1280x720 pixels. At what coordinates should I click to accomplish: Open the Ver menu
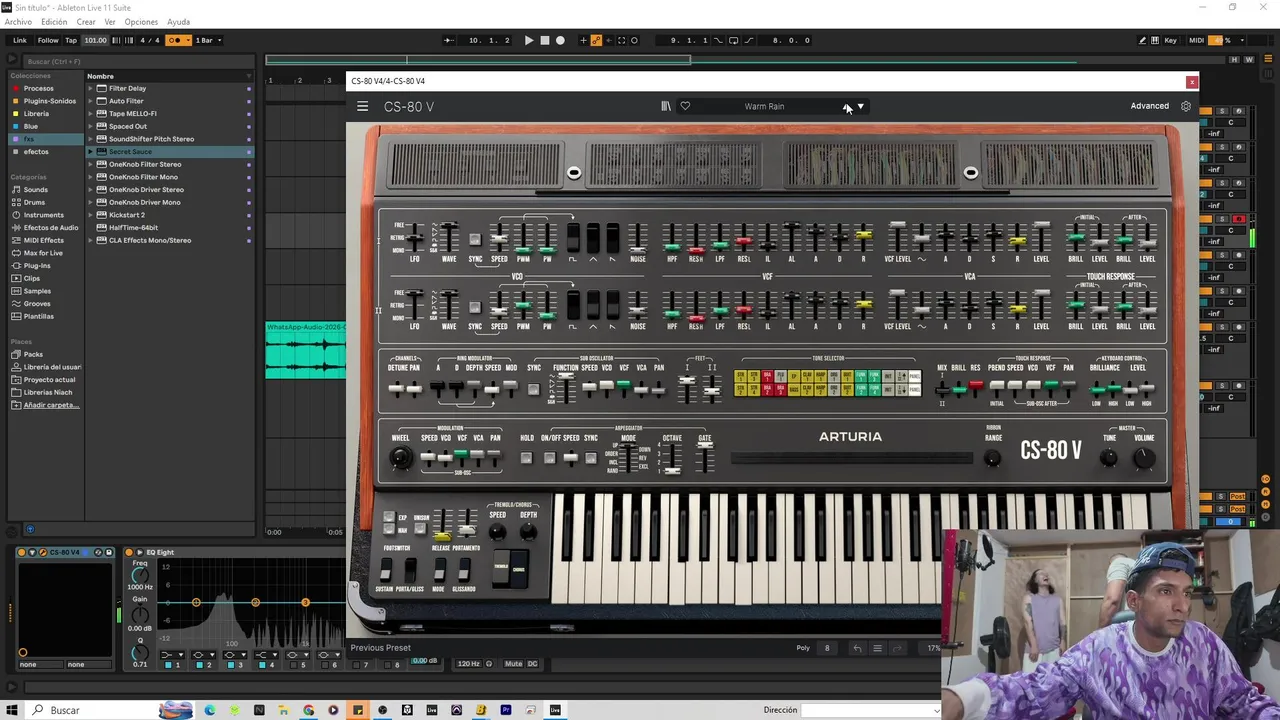pos(110,22)
